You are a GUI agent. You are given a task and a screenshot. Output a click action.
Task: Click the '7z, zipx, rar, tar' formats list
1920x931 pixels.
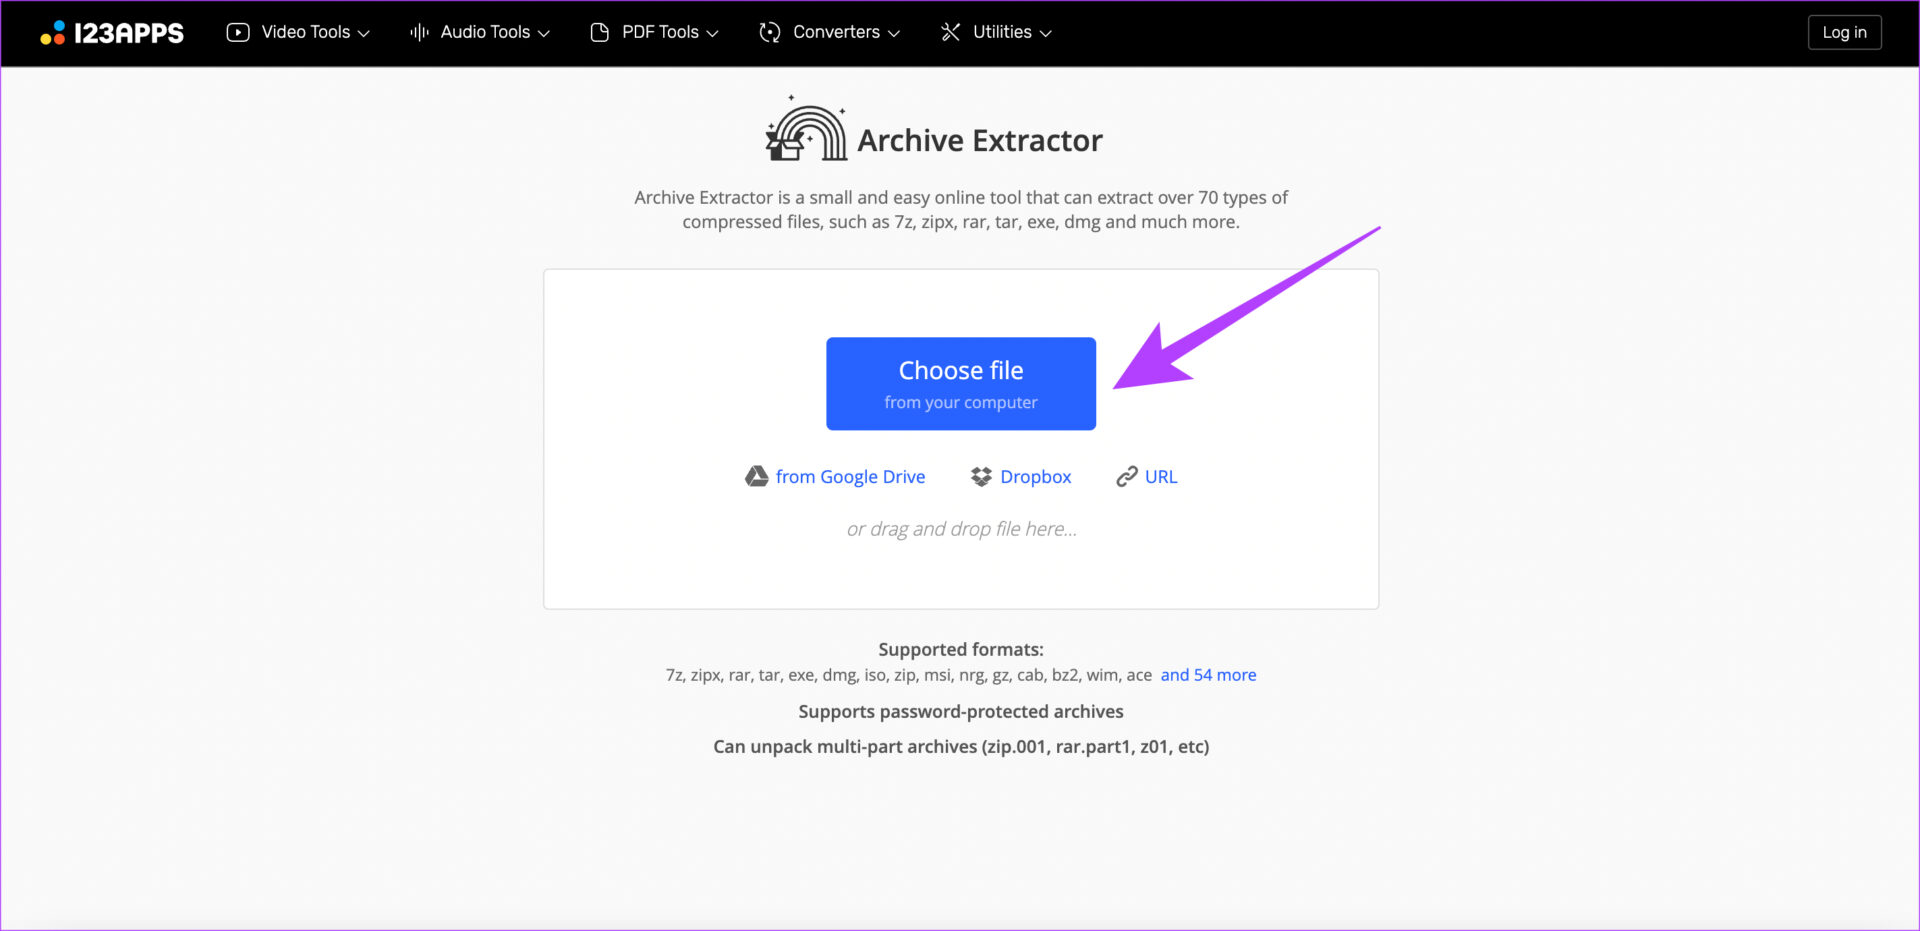[x=909, y=675]
